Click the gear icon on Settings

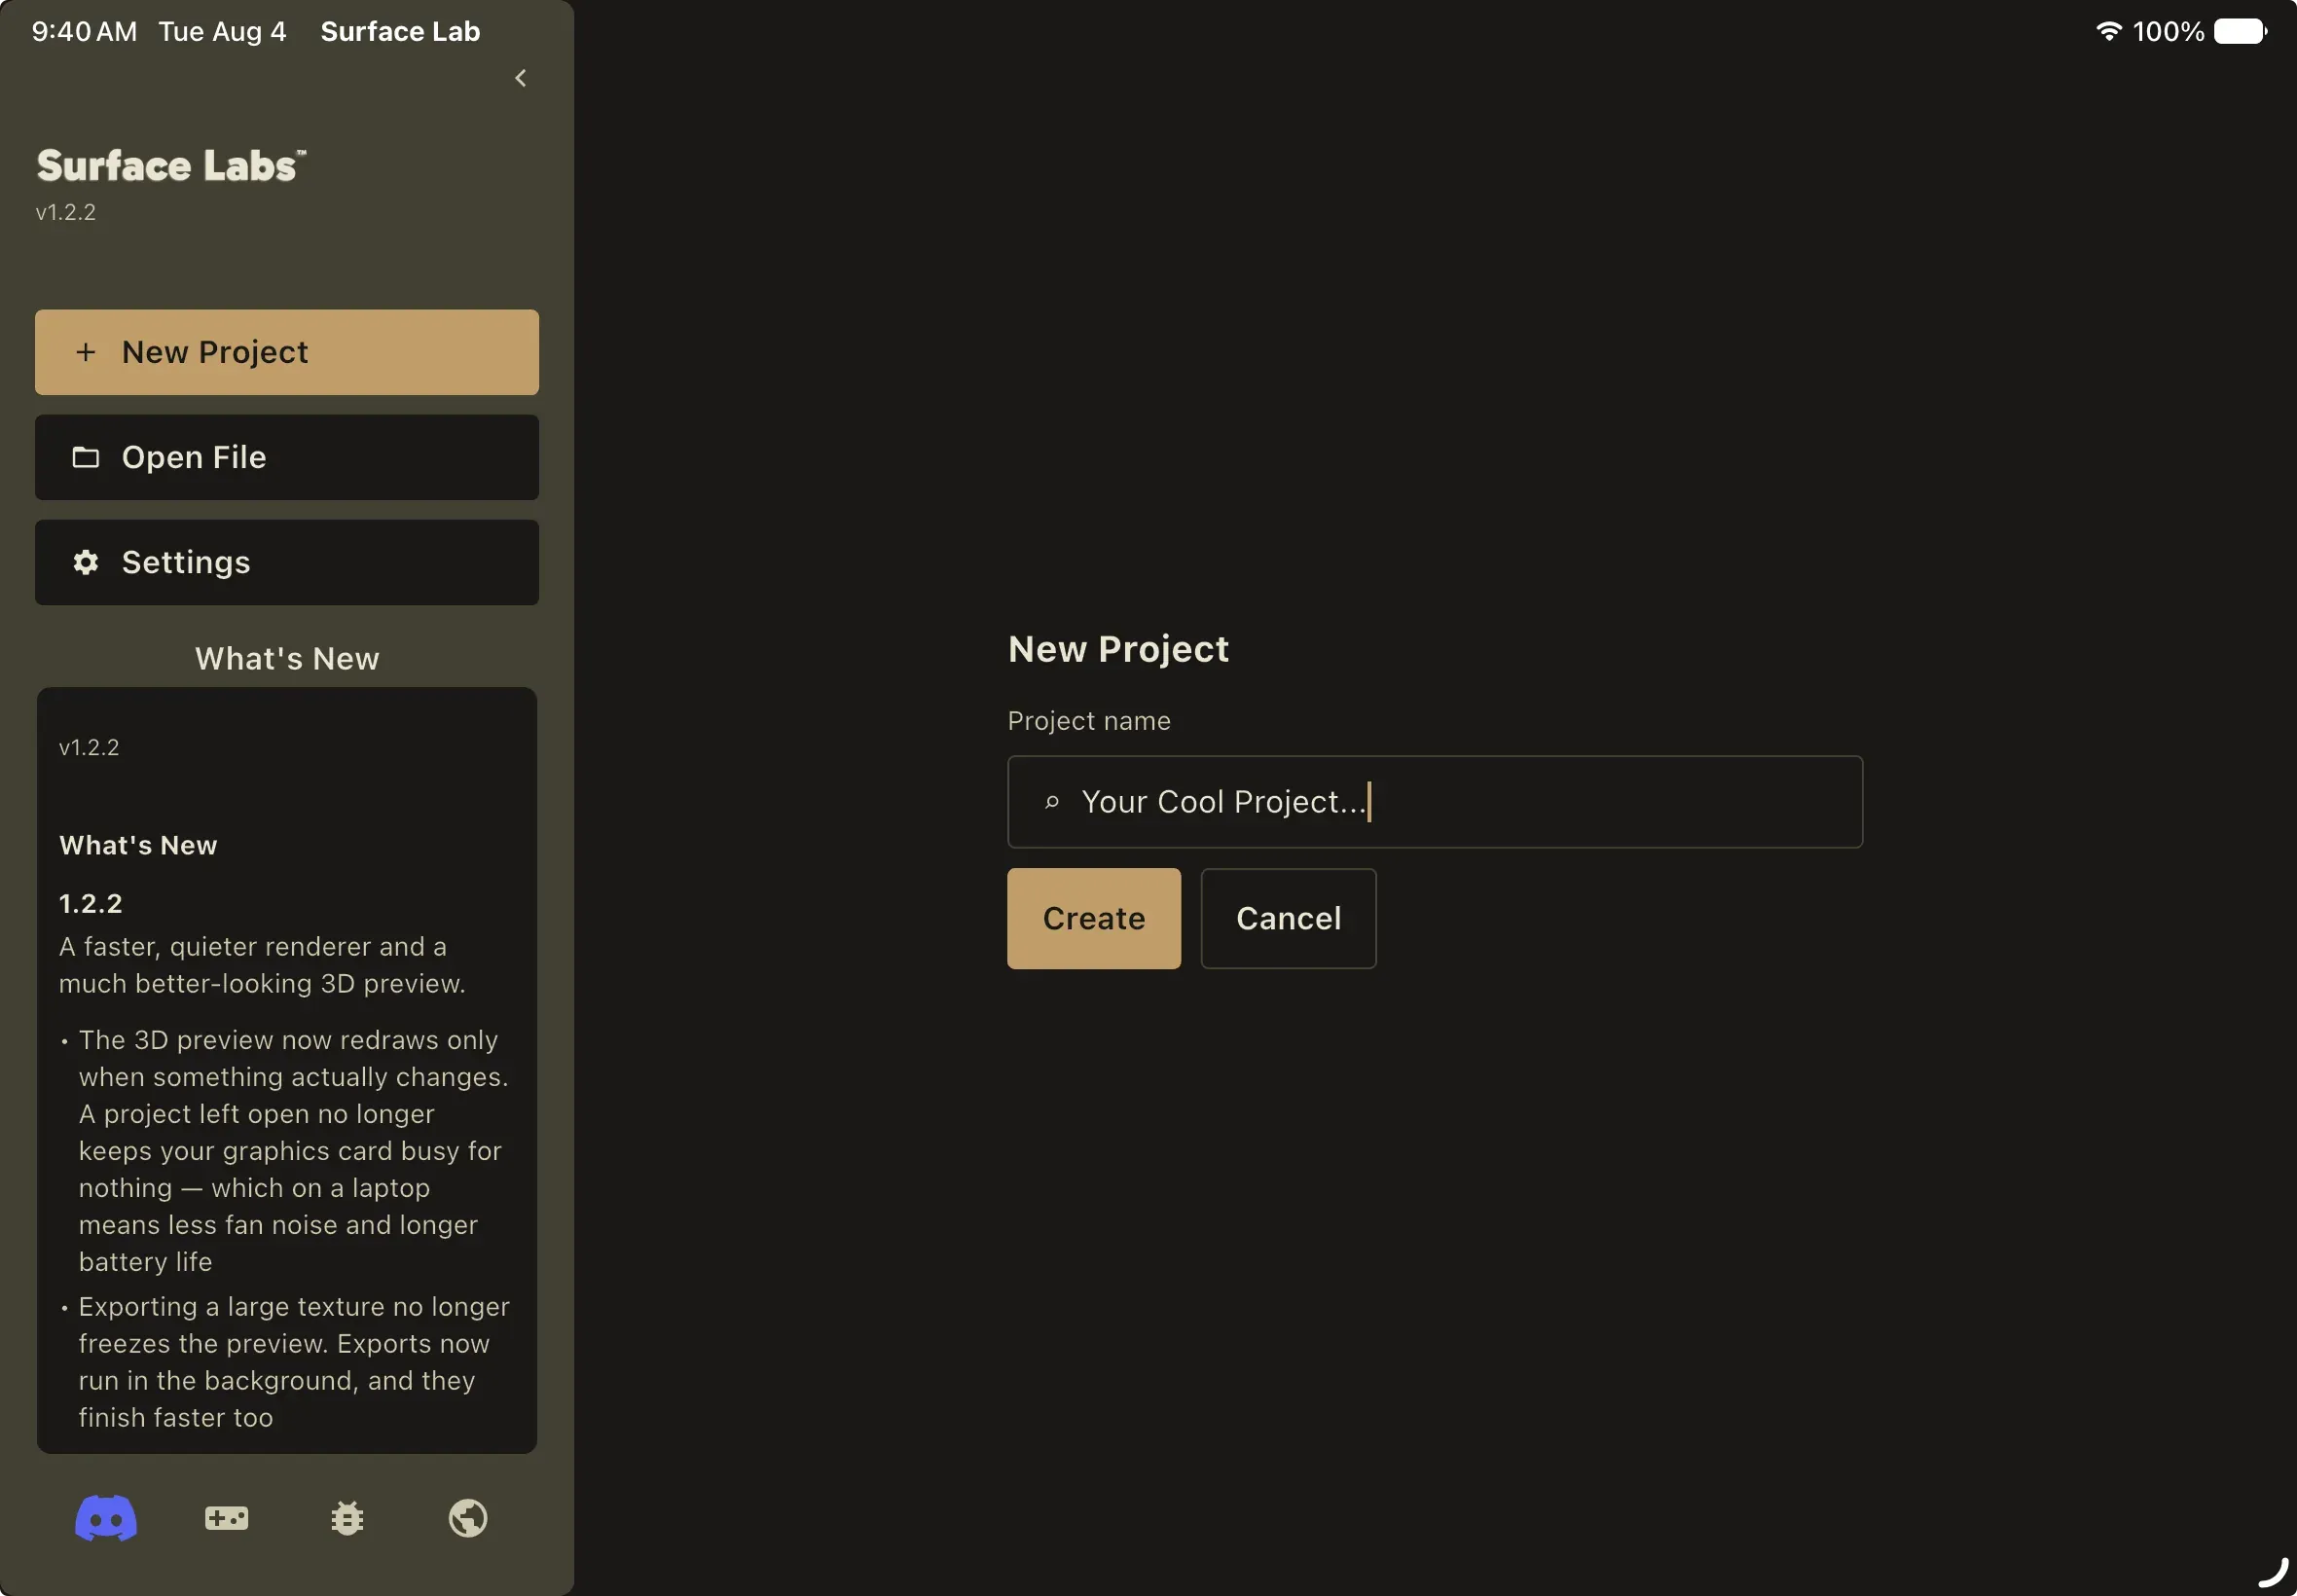click(x=86, y=562)
